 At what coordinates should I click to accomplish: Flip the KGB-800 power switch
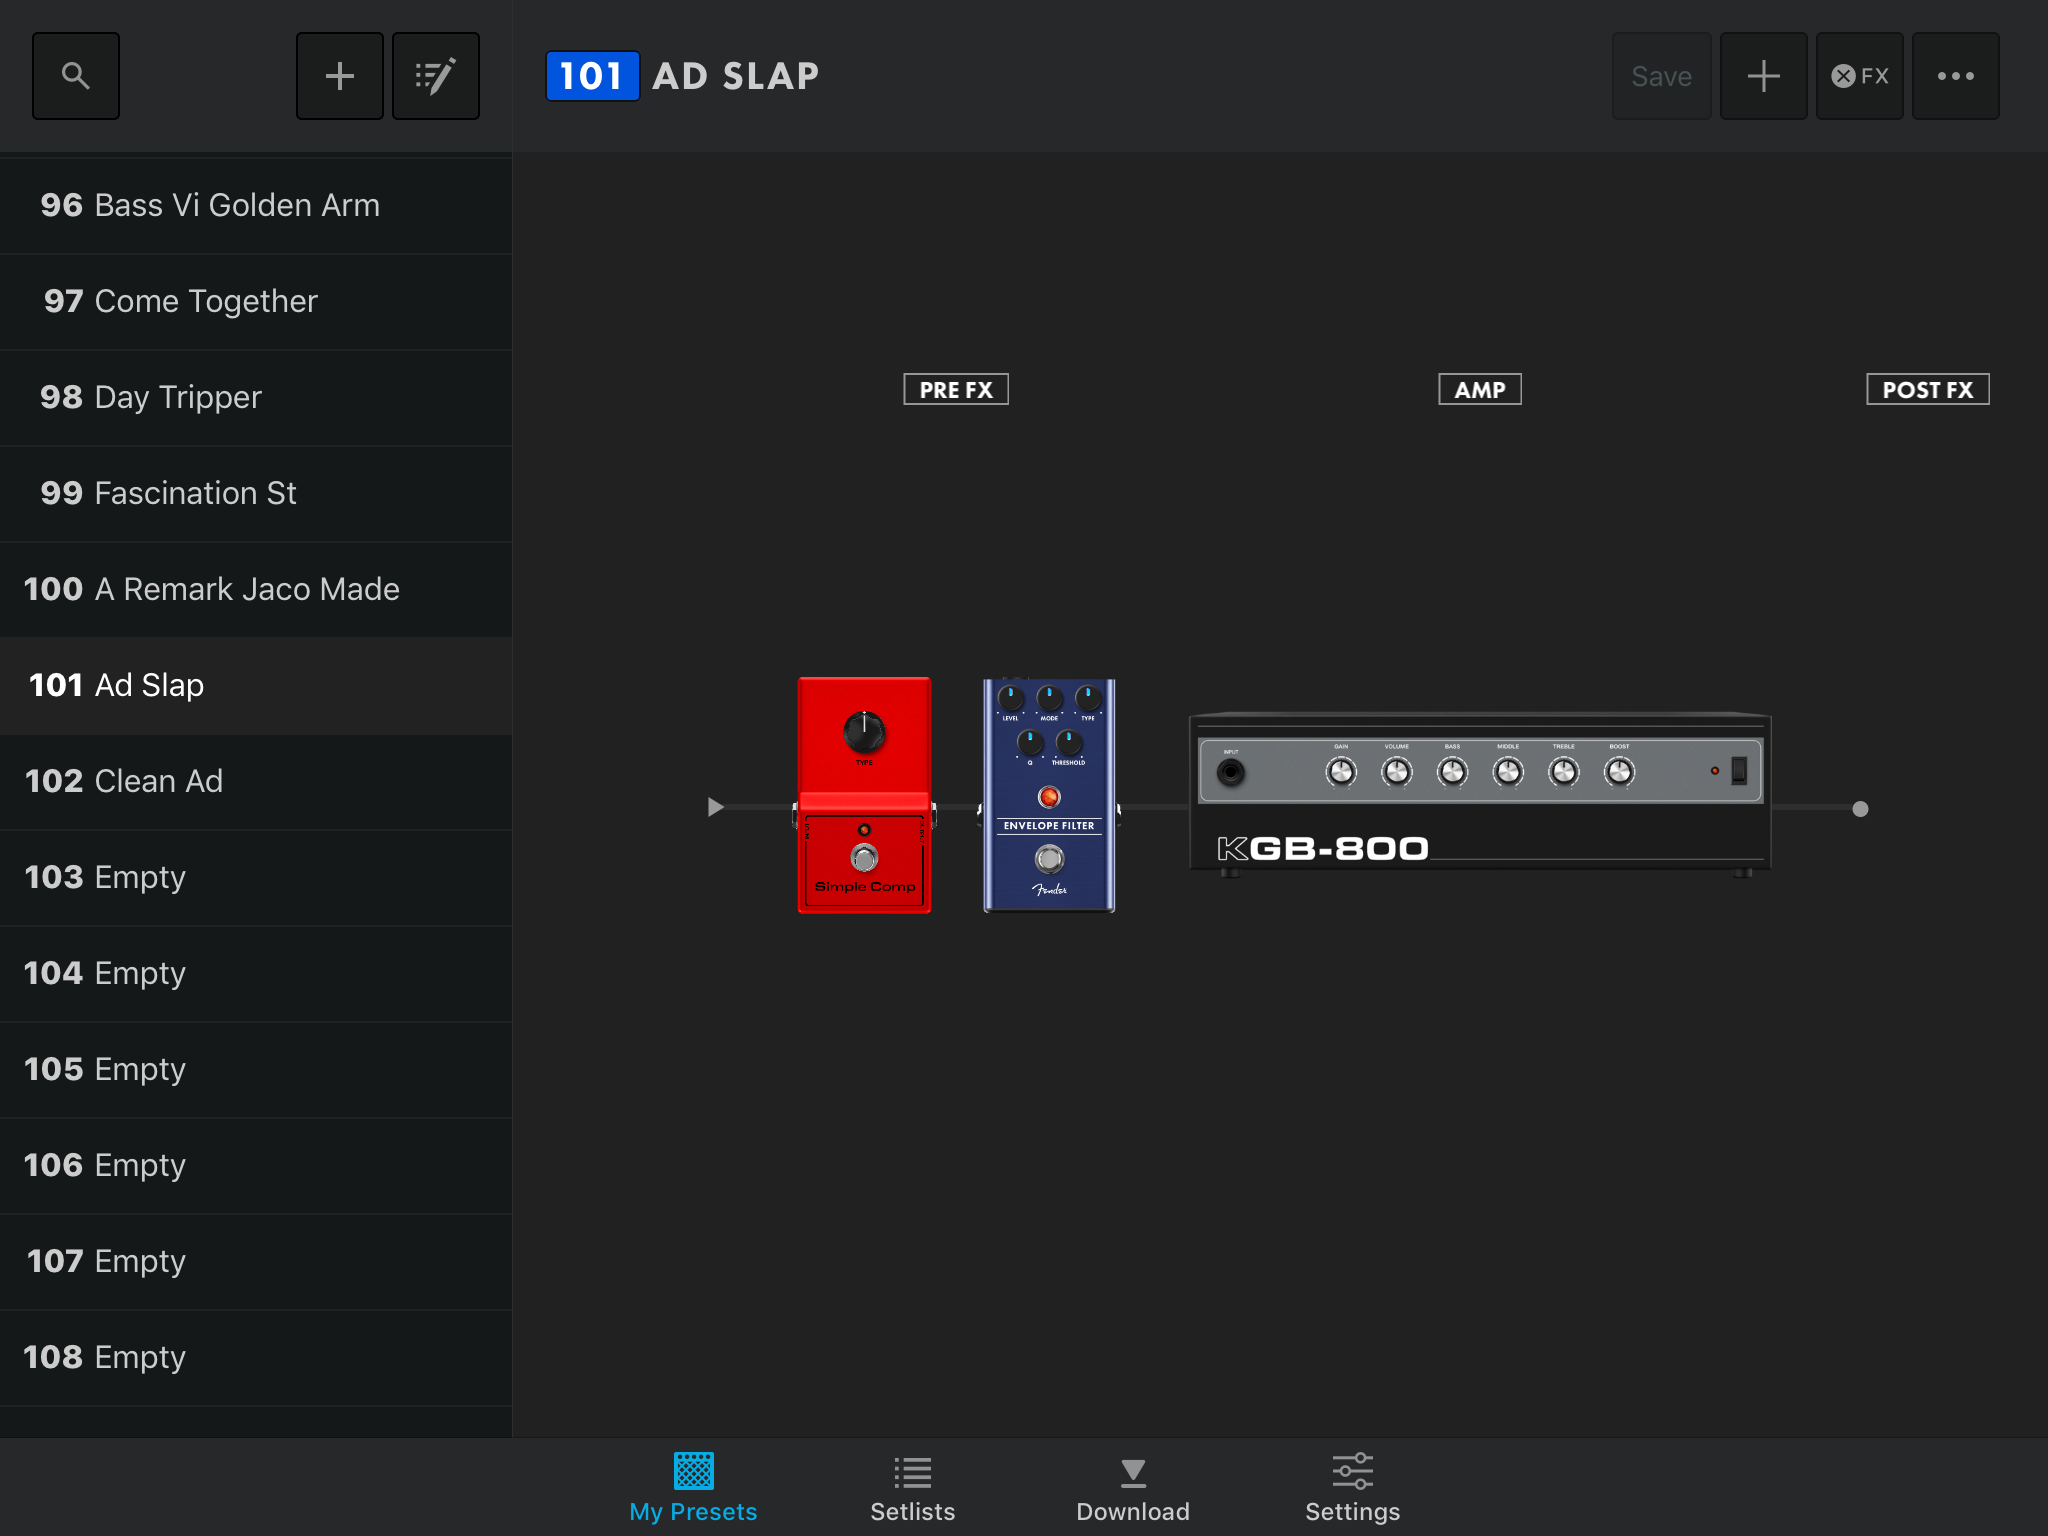coord(1739,770)
